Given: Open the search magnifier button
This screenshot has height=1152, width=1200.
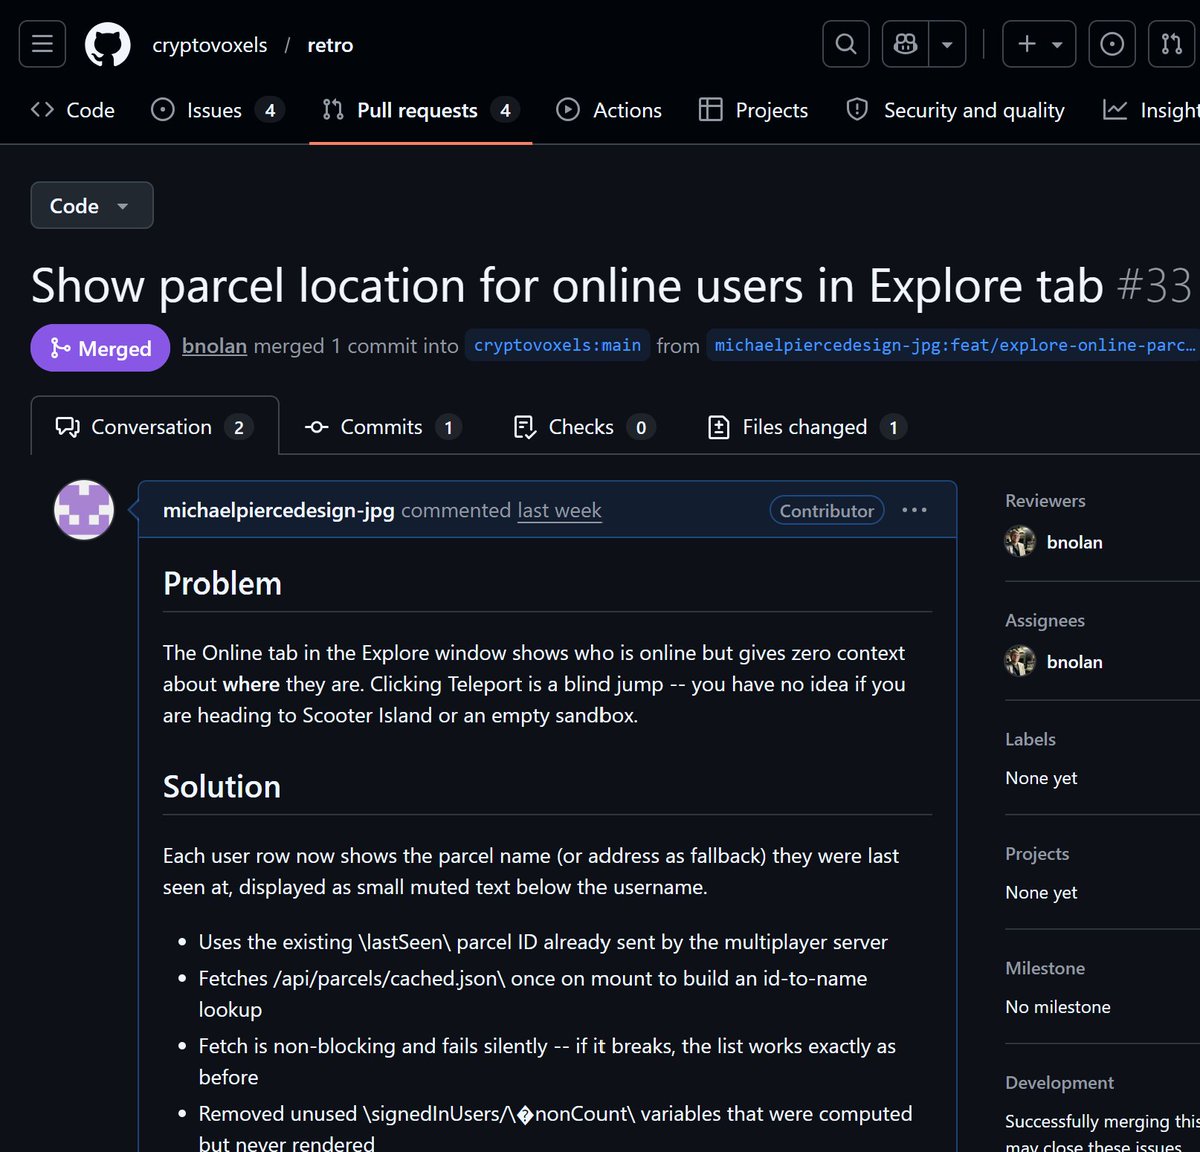Looking at the screenshot, I should (x=846, y=44).
